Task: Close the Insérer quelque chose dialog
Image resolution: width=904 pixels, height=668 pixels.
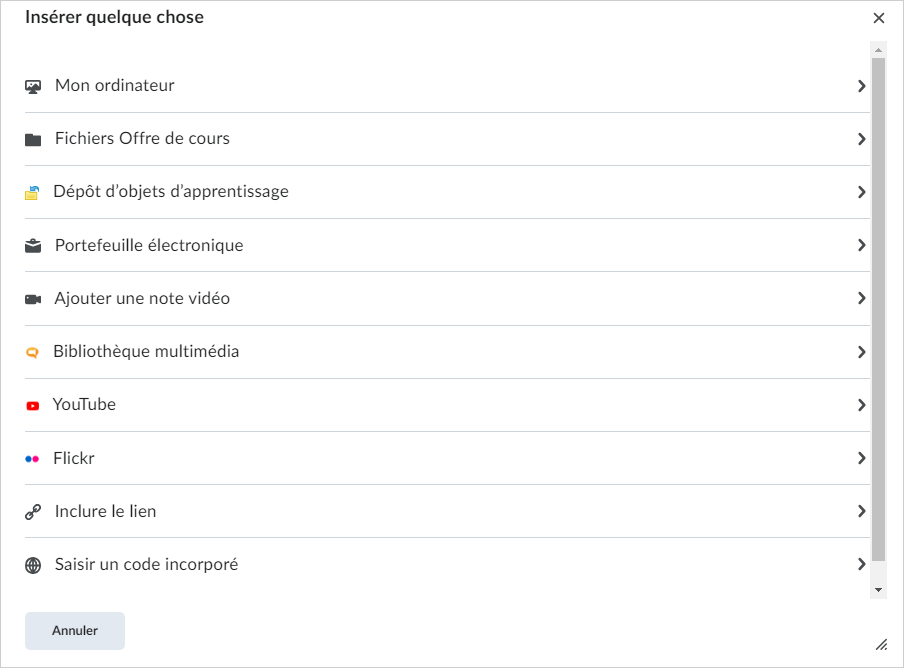Action: pyautogui.click(x=879, y=18)
